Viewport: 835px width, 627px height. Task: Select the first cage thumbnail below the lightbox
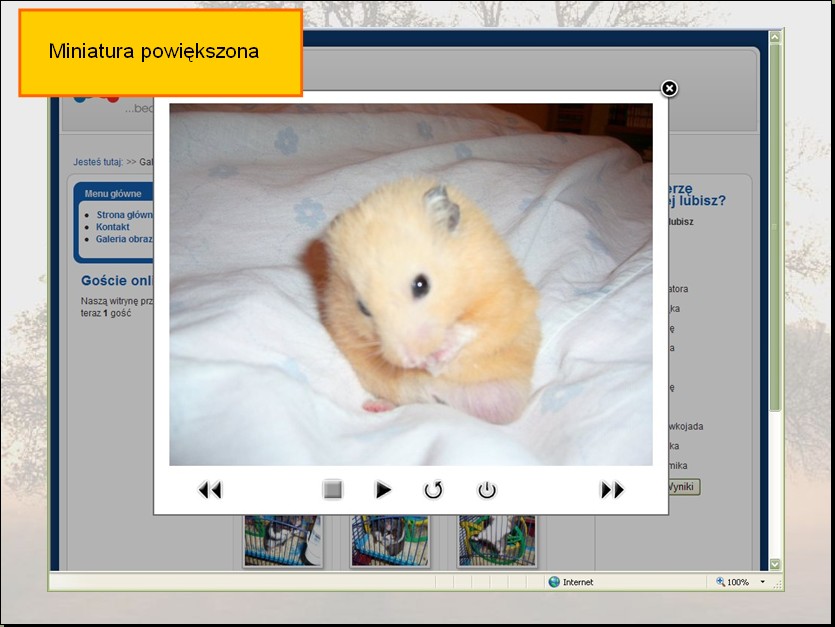coord(283,541)
